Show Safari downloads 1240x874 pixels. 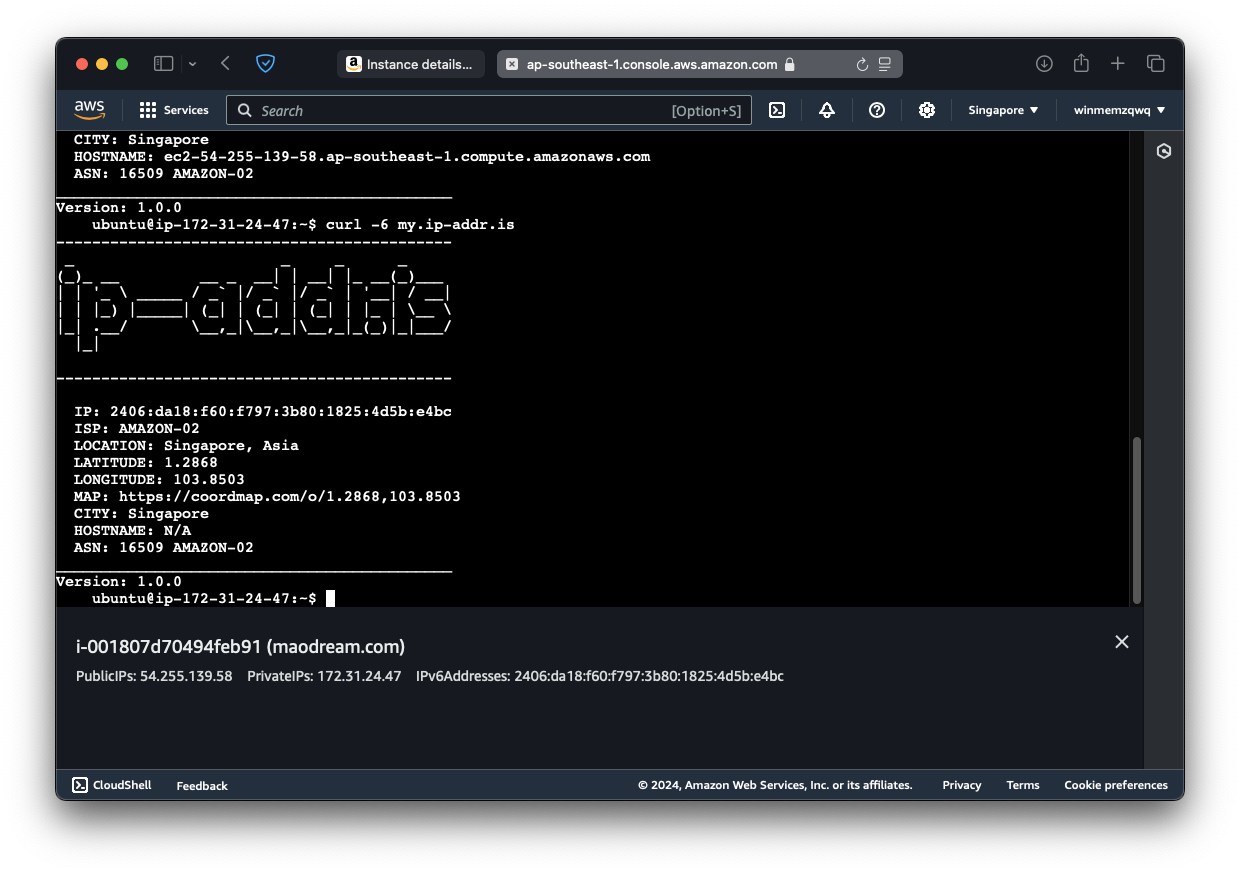1044,64
